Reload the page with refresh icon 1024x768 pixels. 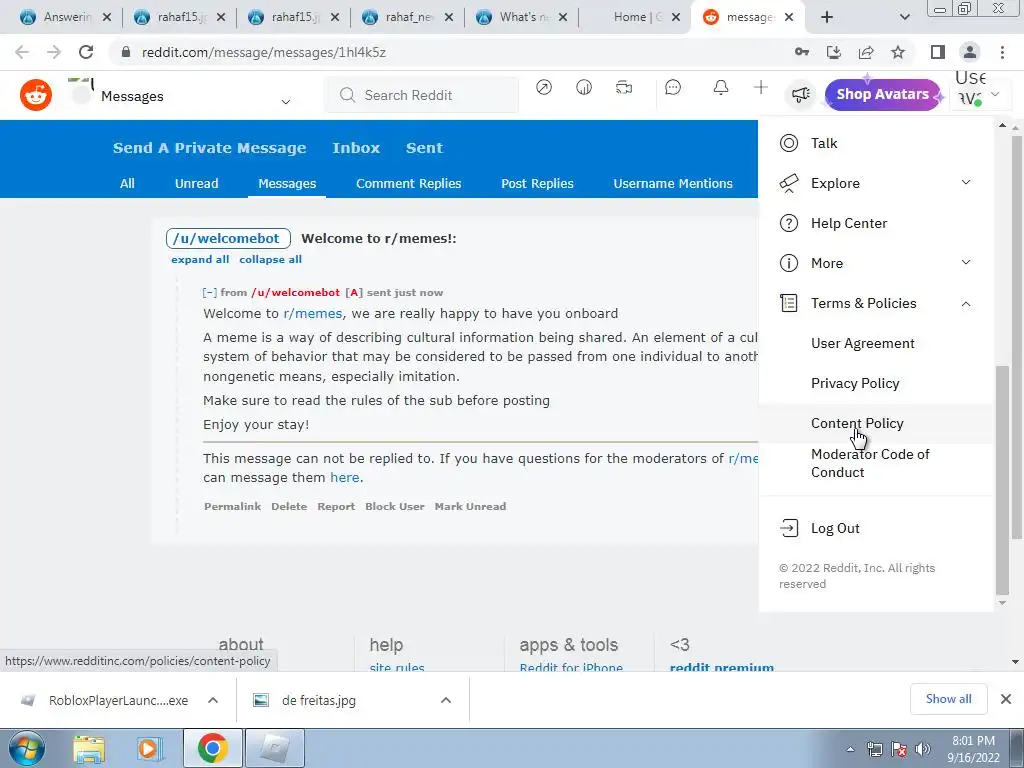point(86,52)
